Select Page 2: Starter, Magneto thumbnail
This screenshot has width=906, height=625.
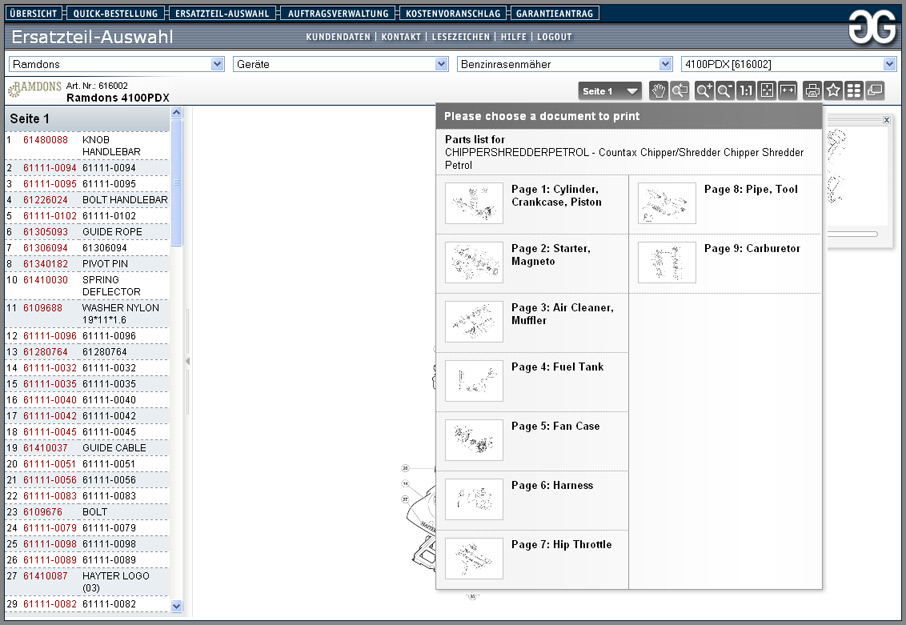[474, 262]
